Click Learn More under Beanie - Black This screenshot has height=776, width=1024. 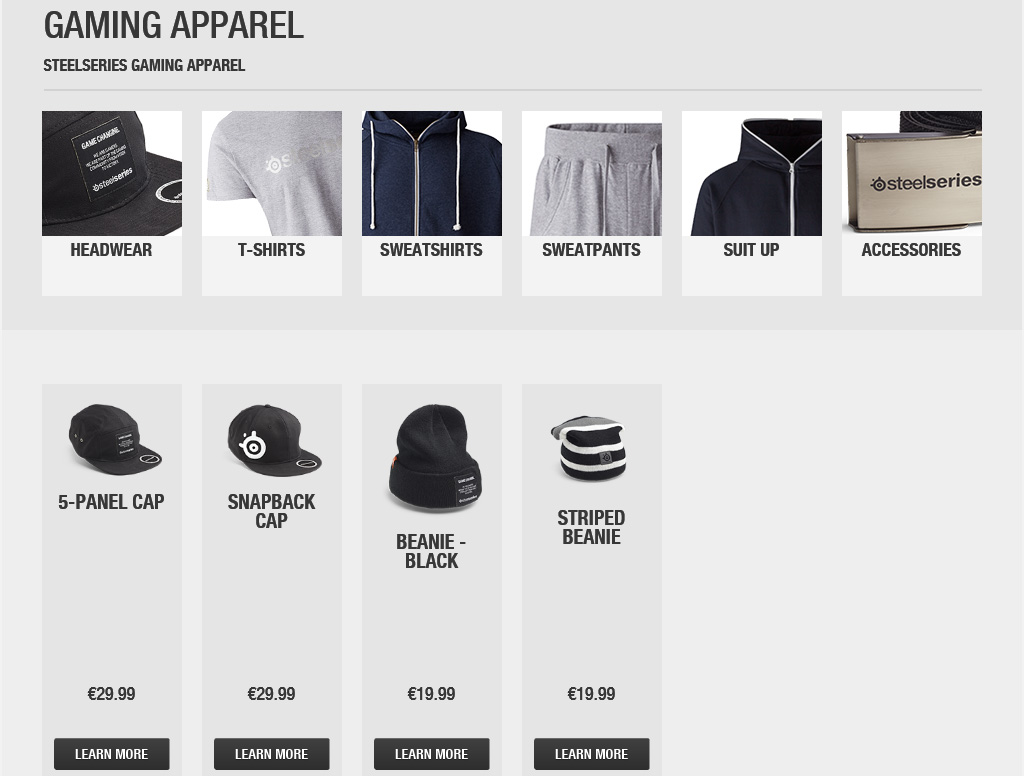coord(432,754)
